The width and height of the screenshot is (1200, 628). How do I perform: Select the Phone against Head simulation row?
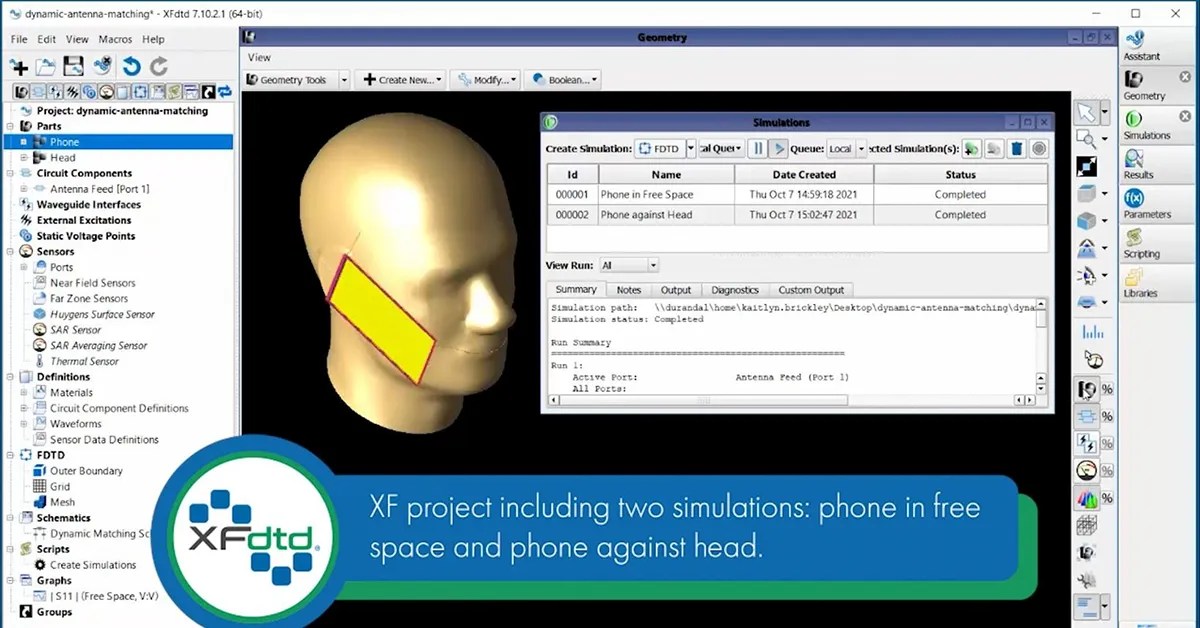(797, 215)
